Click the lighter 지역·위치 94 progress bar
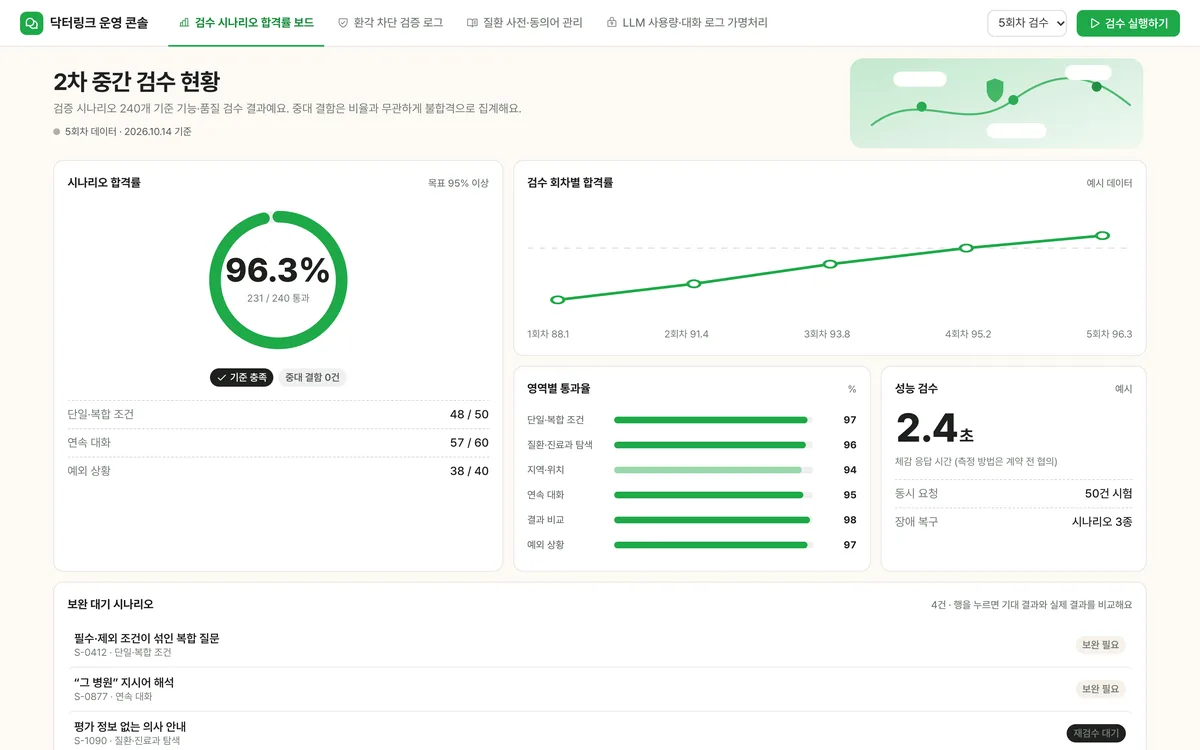1200x750 pixels. pyautogui.click(x=713, y=470)
